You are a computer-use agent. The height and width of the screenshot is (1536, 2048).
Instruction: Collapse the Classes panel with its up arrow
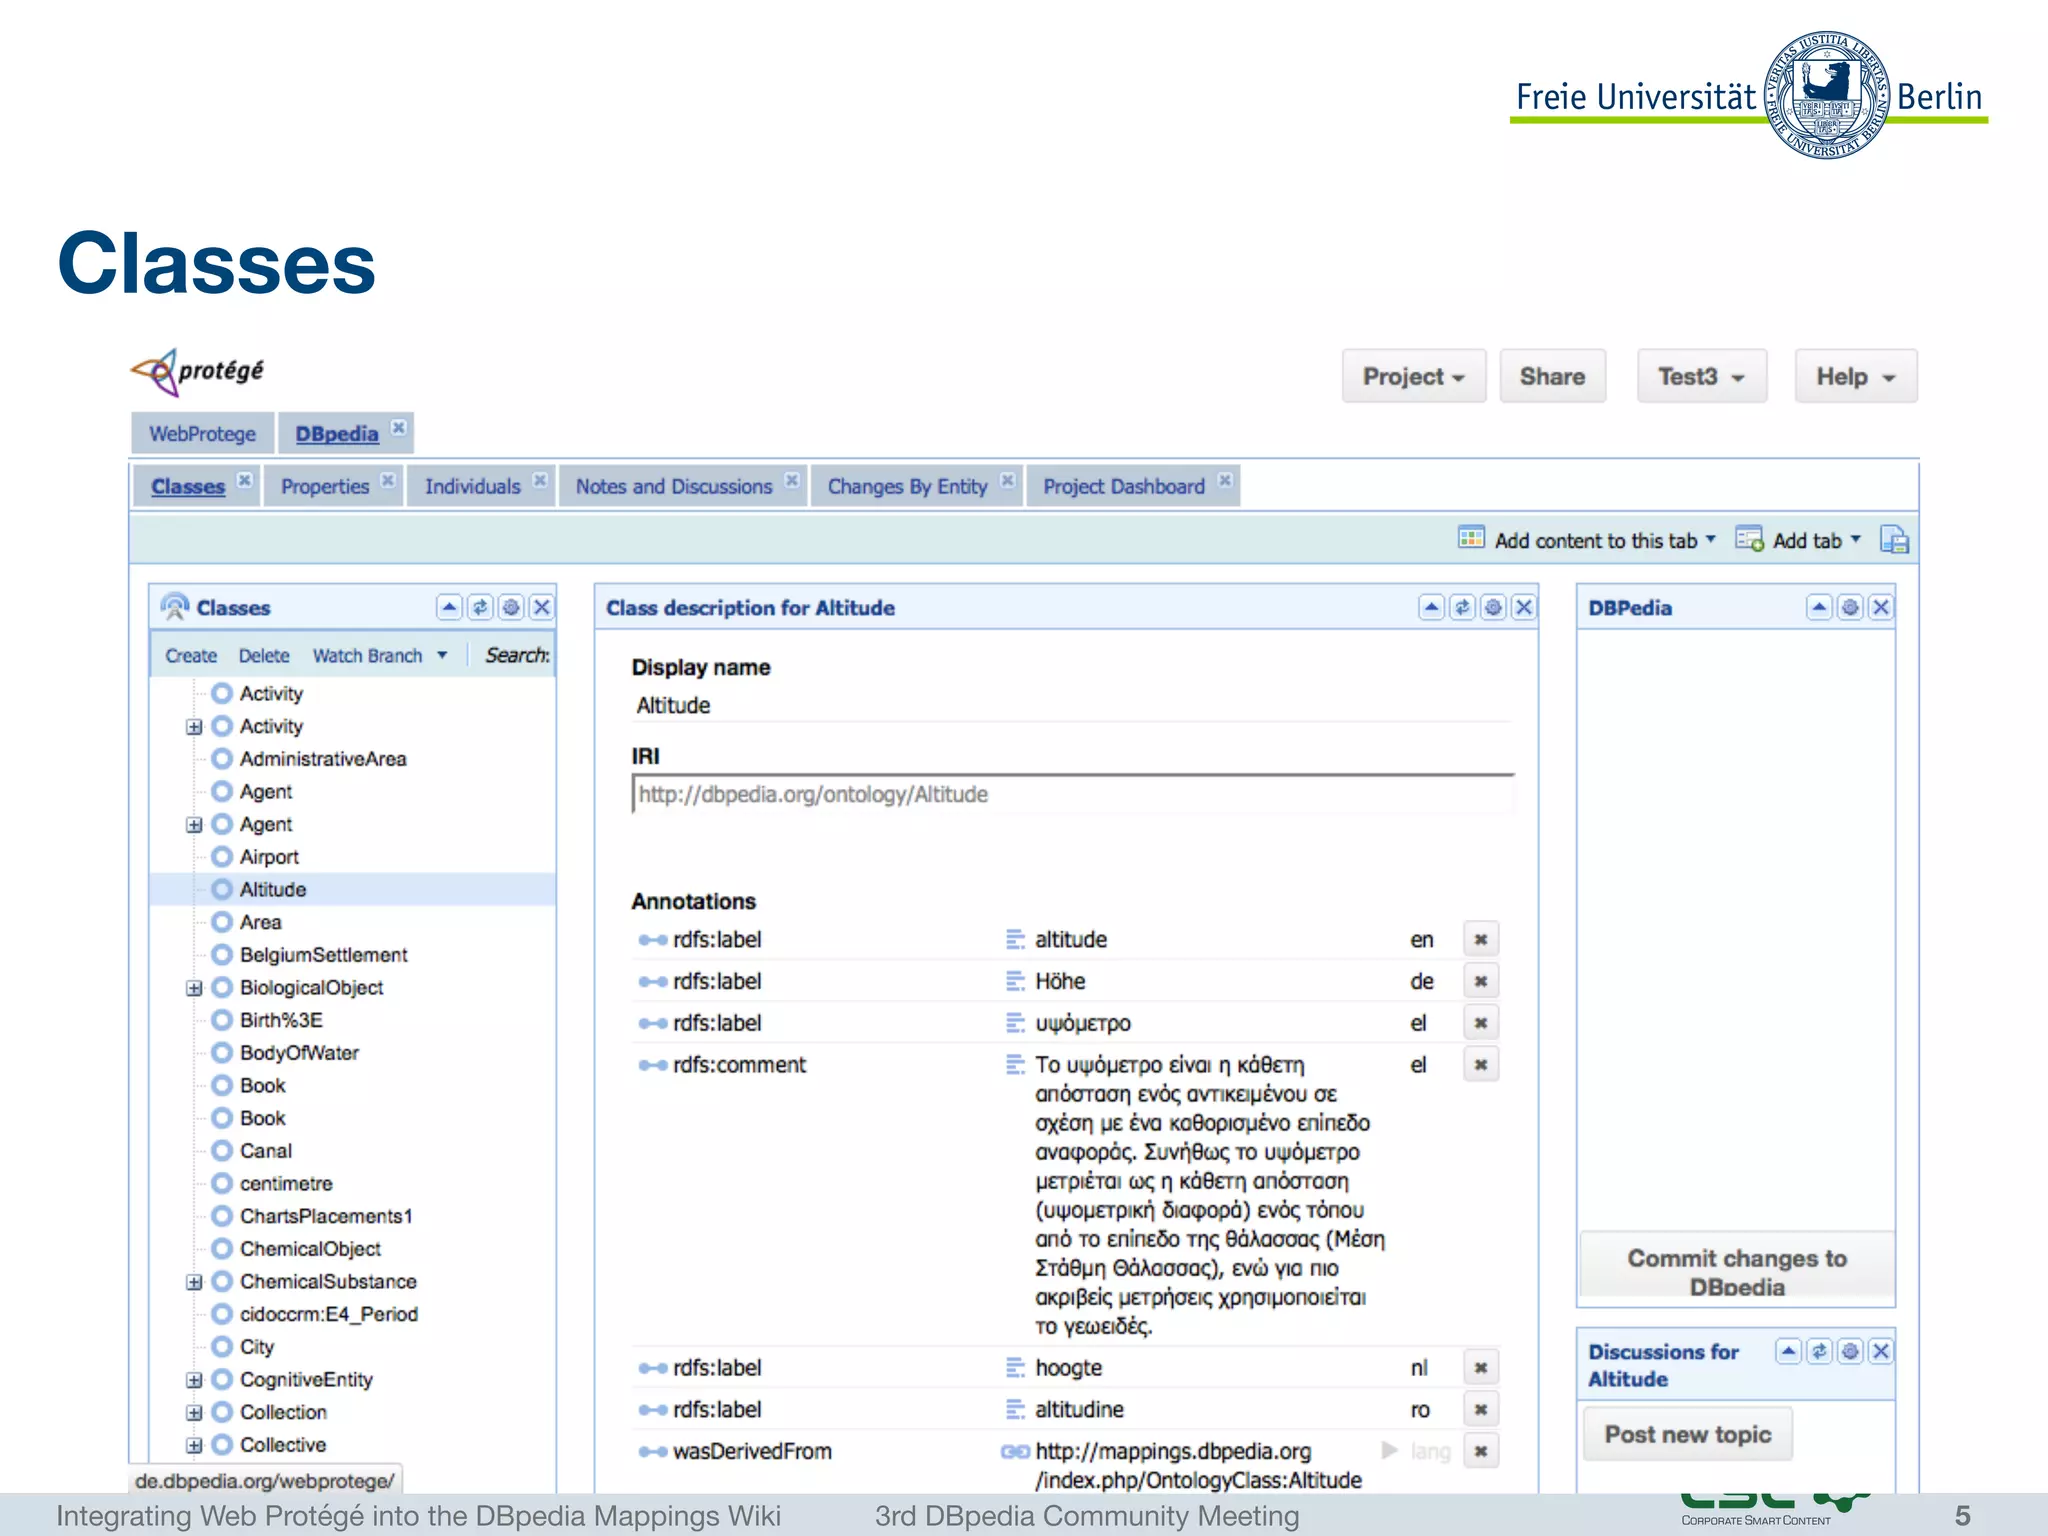(x=449, y=607)
